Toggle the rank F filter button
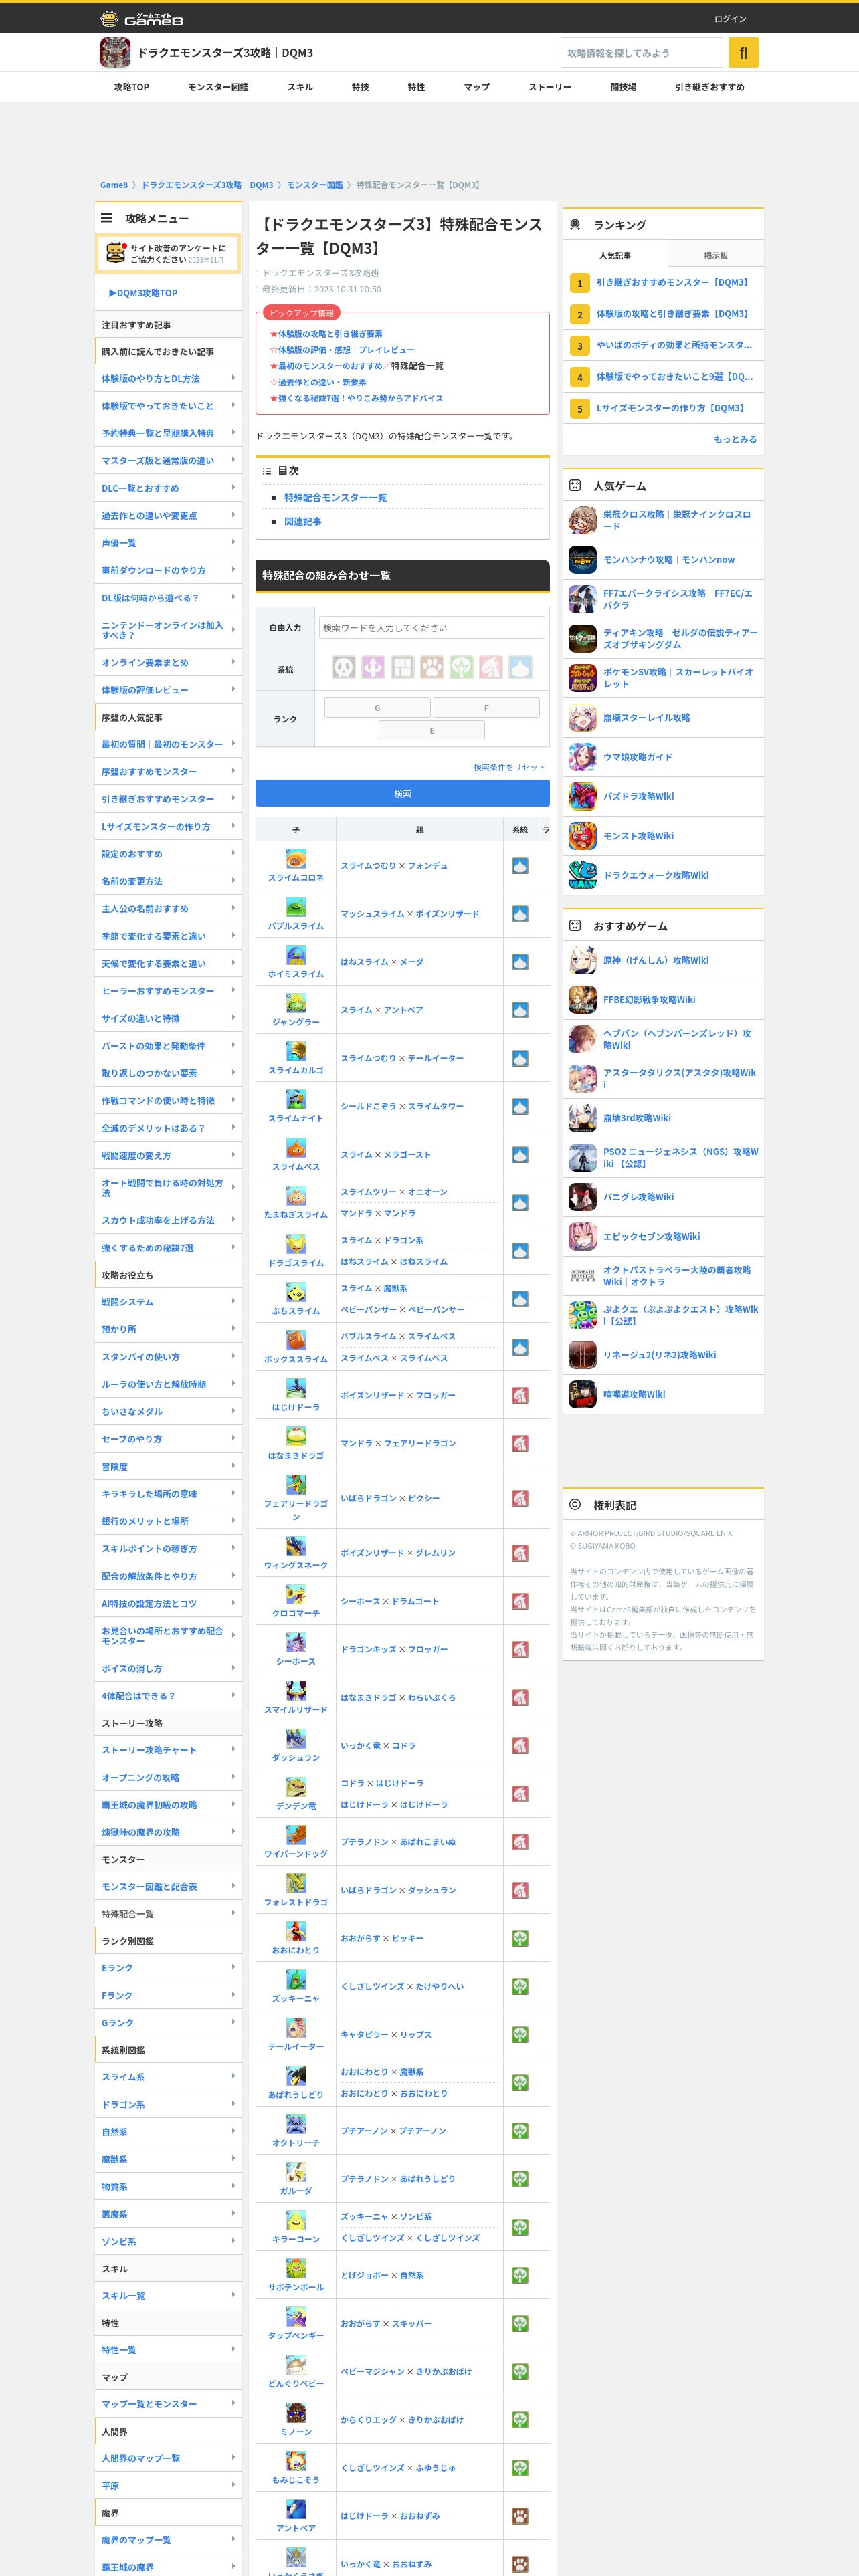859x2576 pixels. 486,708
